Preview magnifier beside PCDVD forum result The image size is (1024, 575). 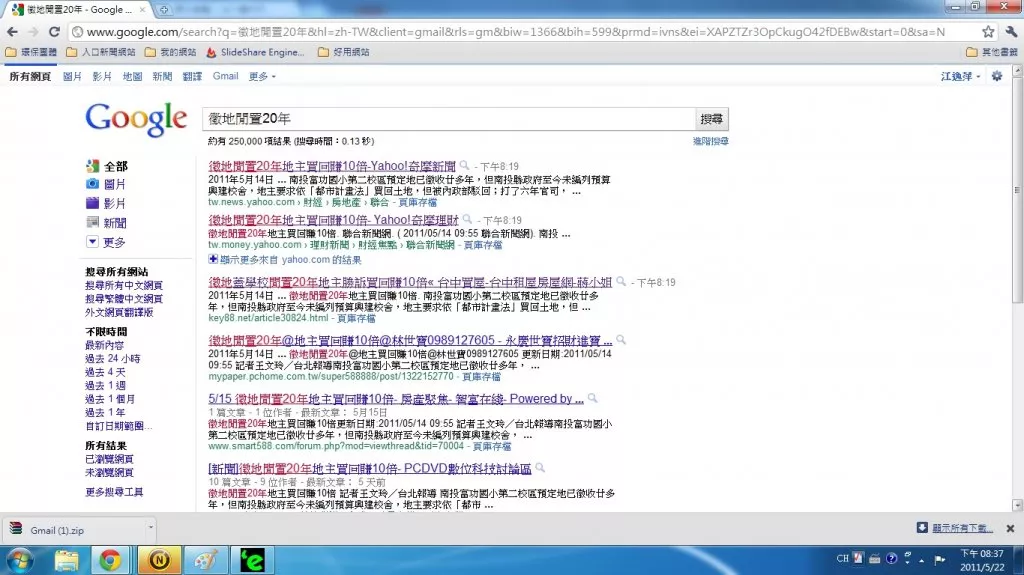(540, 468)
